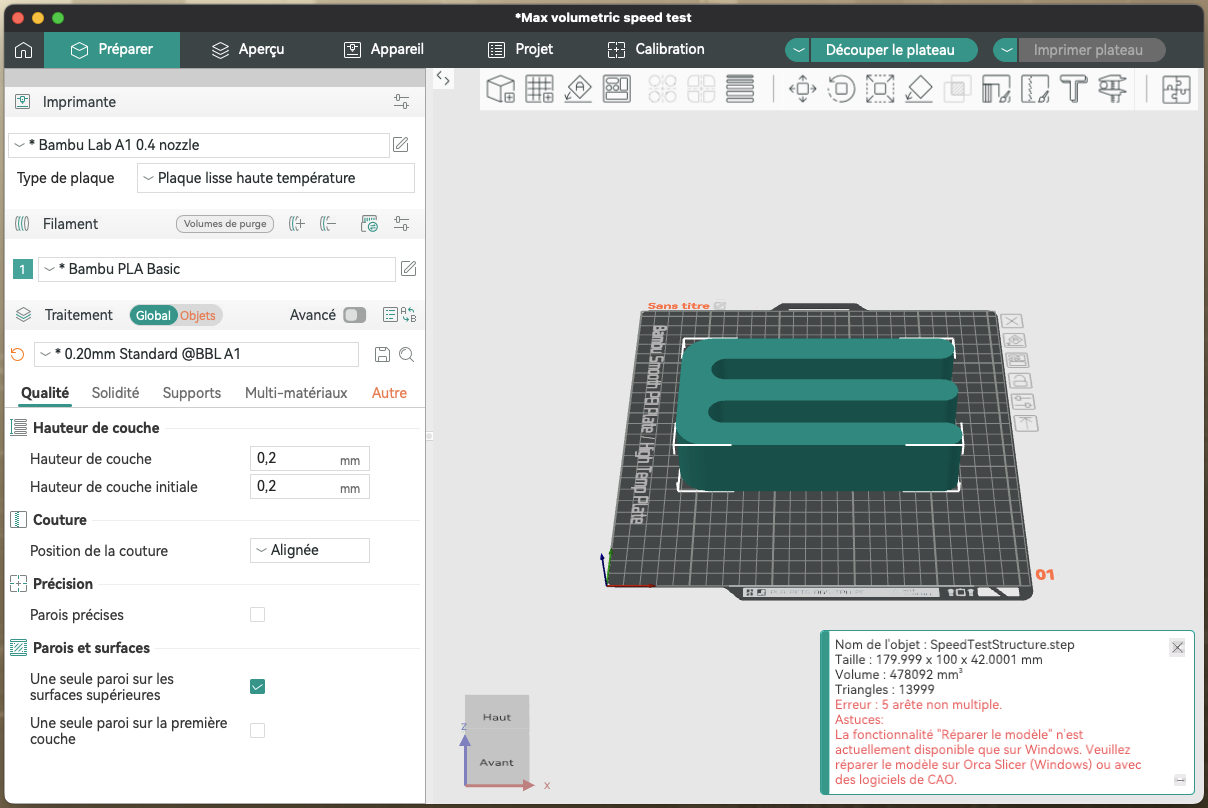Screen dimensions: 1208x808
Task: Select the Move tool in toolbar
Action: (x=803, y=89)
